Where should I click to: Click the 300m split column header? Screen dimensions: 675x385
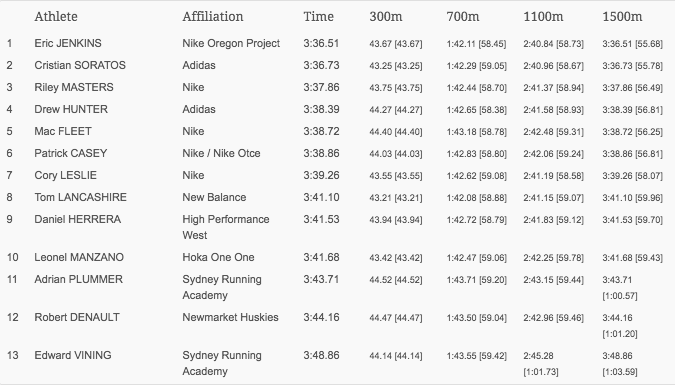(x=386, y=16)
